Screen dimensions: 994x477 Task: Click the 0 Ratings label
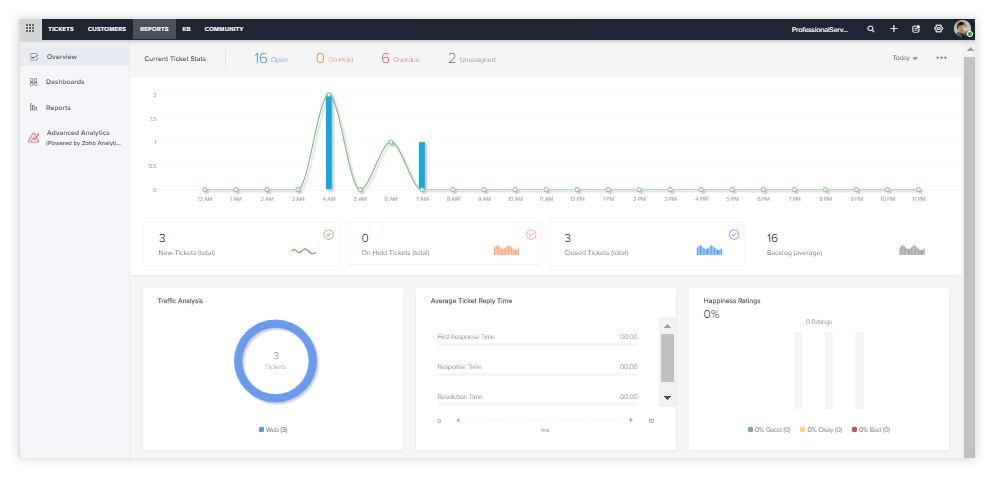(x=819, y=322)
